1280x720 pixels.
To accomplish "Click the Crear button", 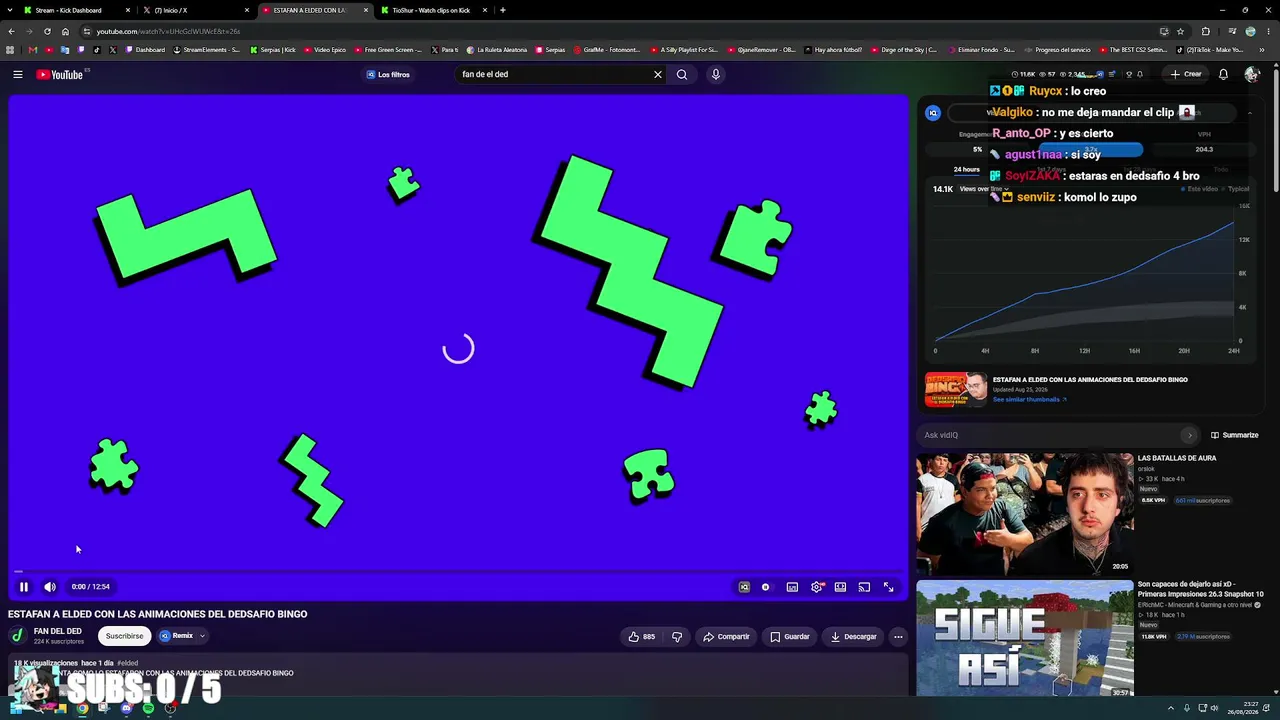I will click(1186, 74).
